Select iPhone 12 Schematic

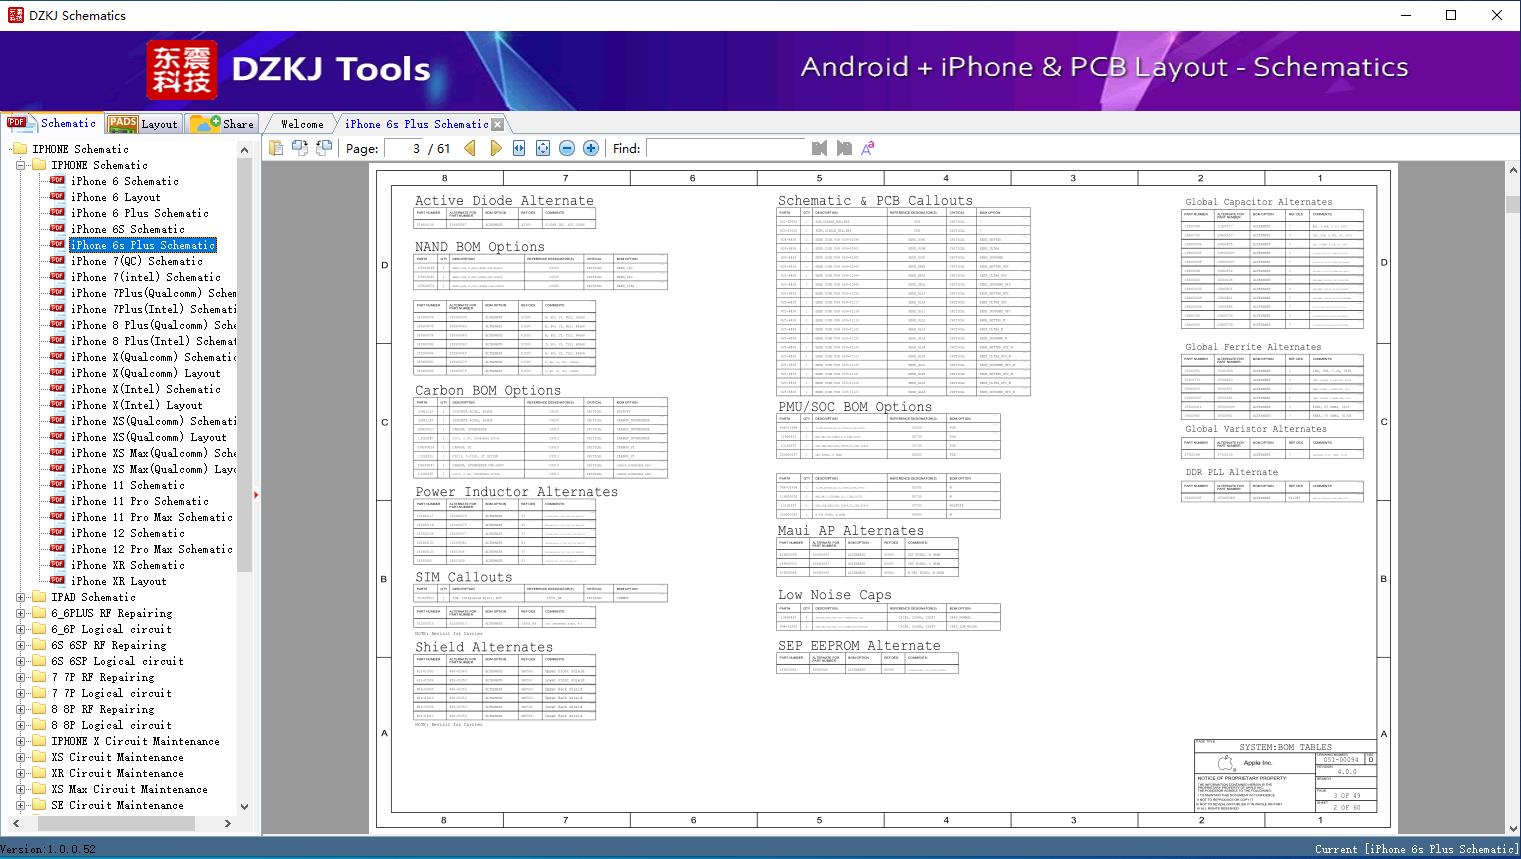coord(128,533)
